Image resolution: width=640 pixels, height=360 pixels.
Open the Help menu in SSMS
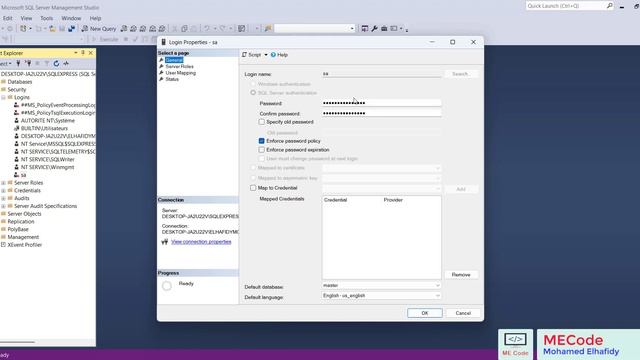click(x=95, y=18)
